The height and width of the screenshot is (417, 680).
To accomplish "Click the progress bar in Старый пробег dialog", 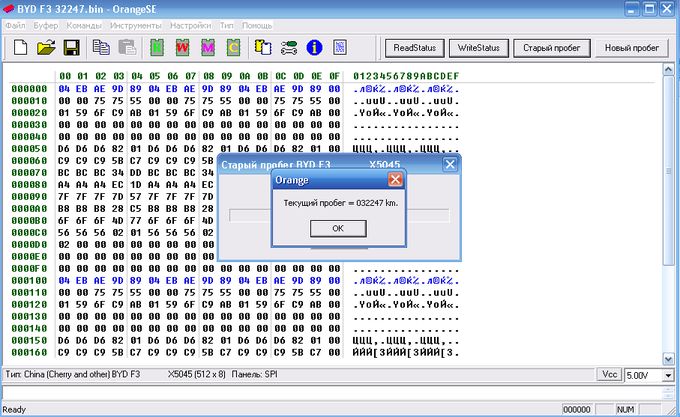I will click(x=339, y=215).
